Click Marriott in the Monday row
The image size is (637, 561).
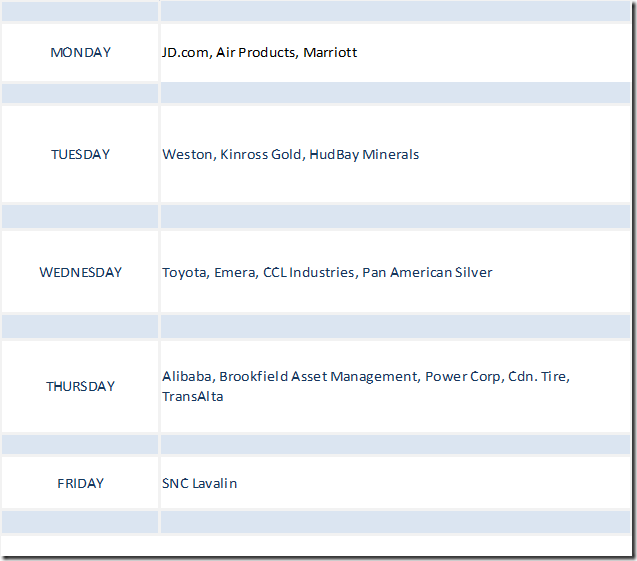click(x=330, y=52)
